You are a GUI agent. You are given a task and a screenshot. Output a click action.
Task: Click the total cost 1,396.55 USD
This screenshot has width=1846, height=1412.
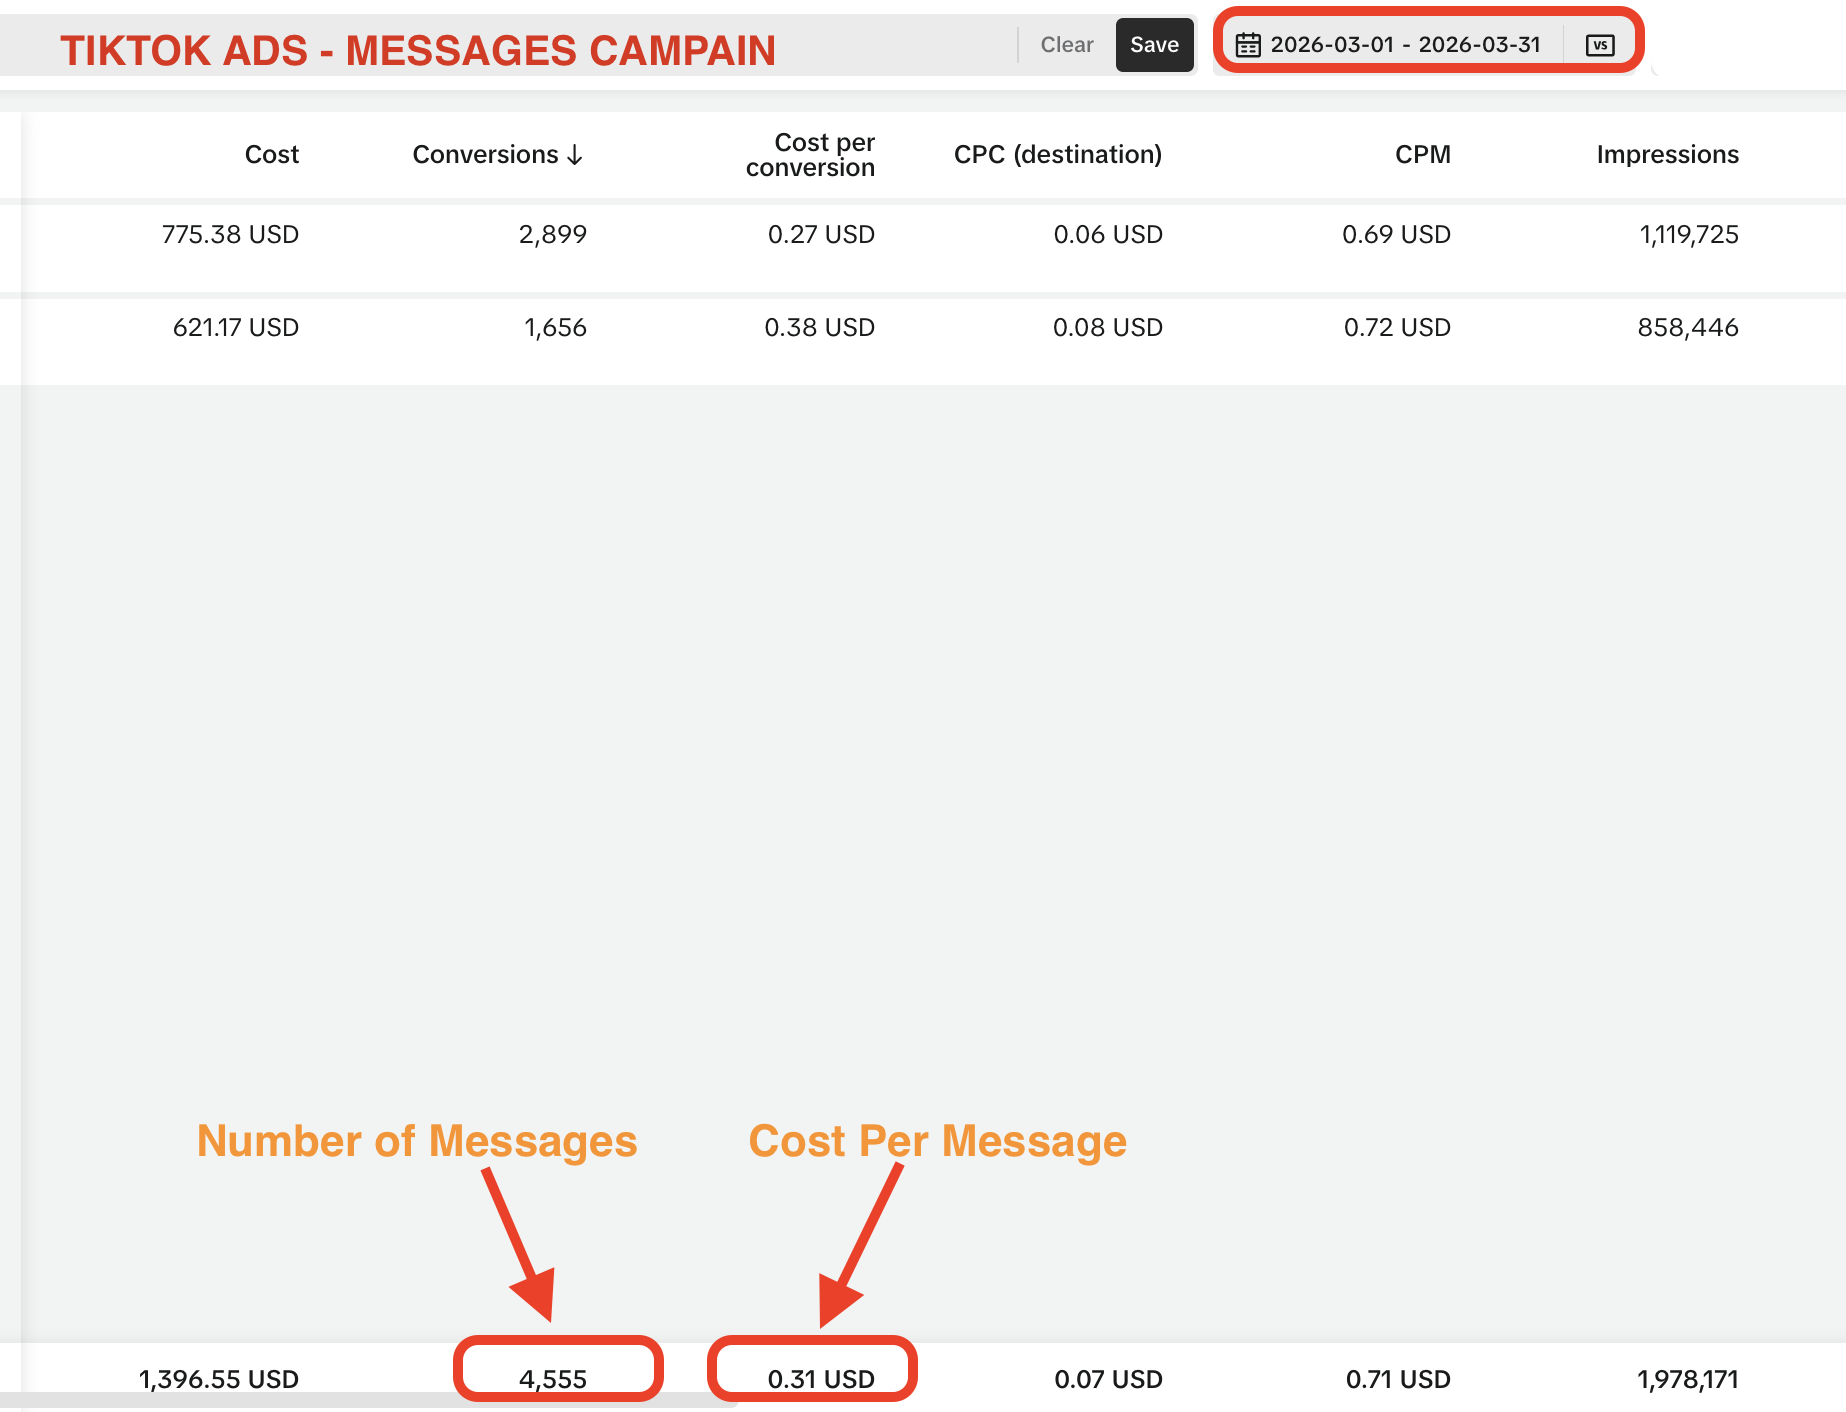point(219,1379)
